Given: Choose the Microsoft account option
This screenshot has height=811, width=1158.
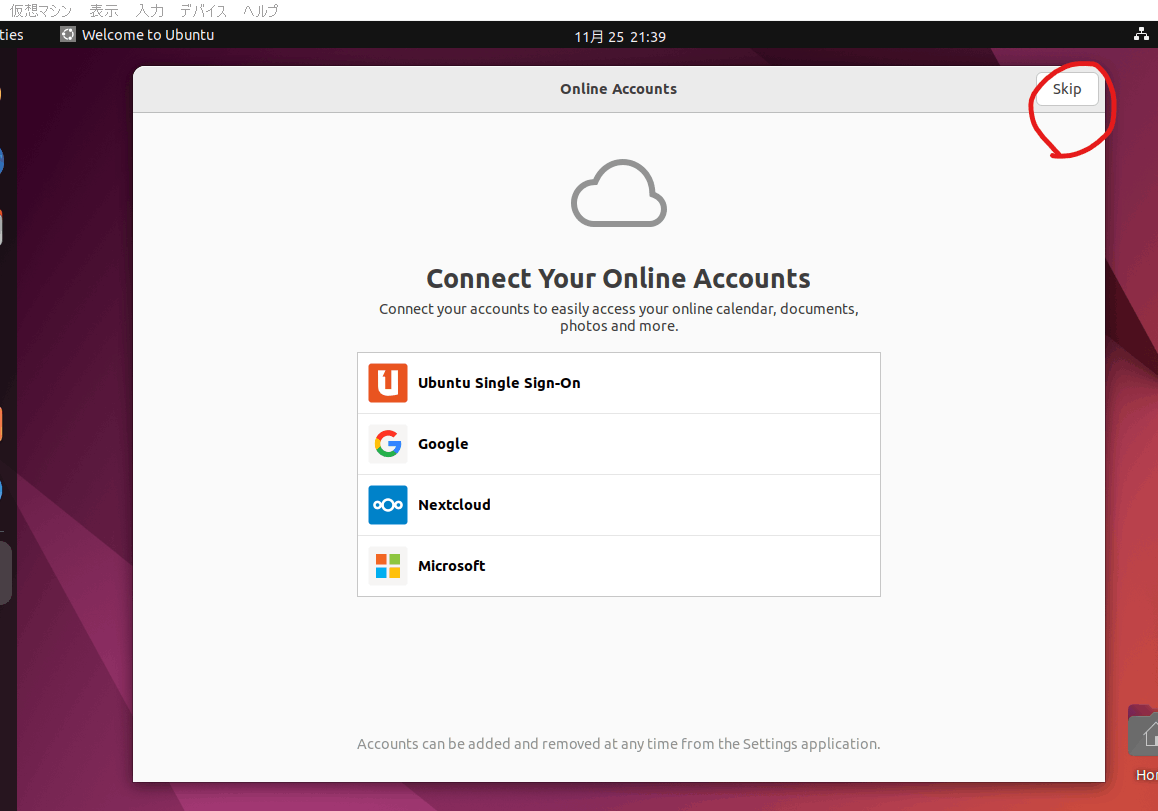Looking at the screenshot, I should coord(619,566).
